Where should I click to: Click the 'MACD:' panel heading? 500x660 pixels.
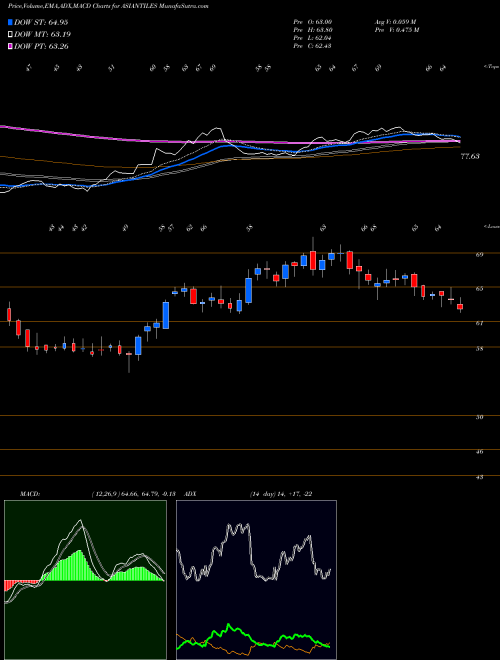point(29,494)
